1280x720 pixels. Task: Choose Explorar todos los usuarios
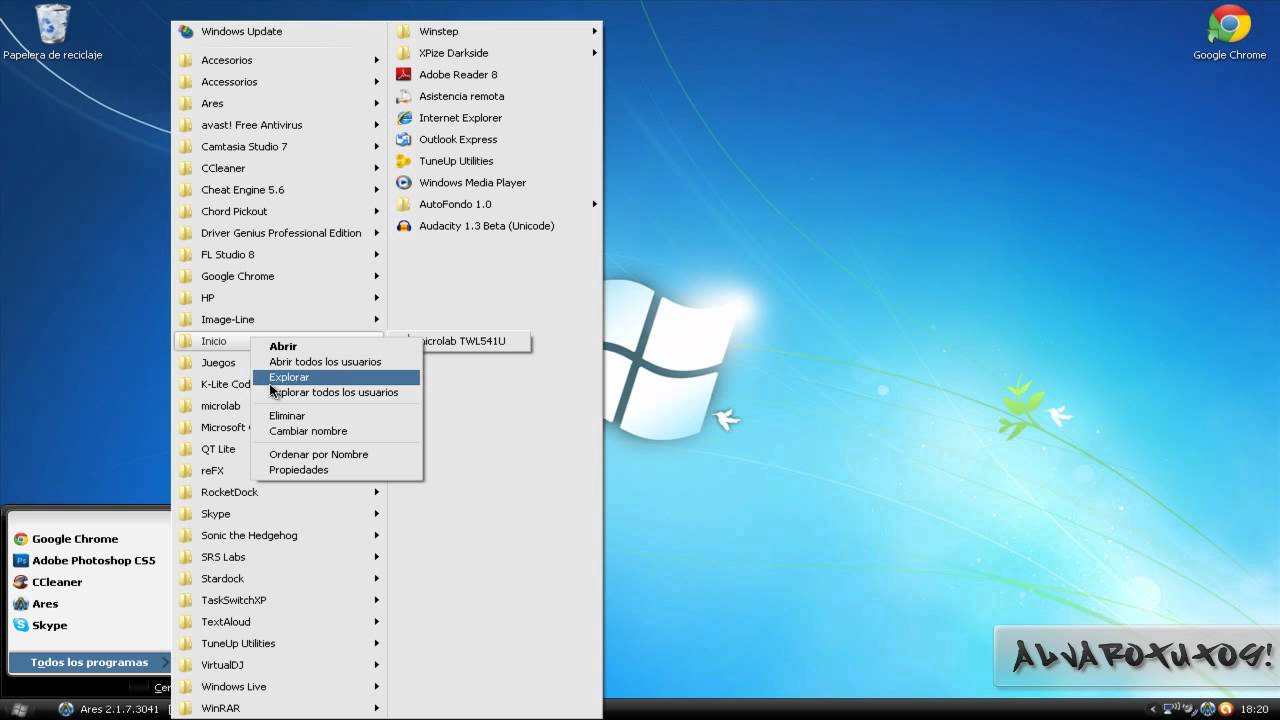click(x=337, y=393)
